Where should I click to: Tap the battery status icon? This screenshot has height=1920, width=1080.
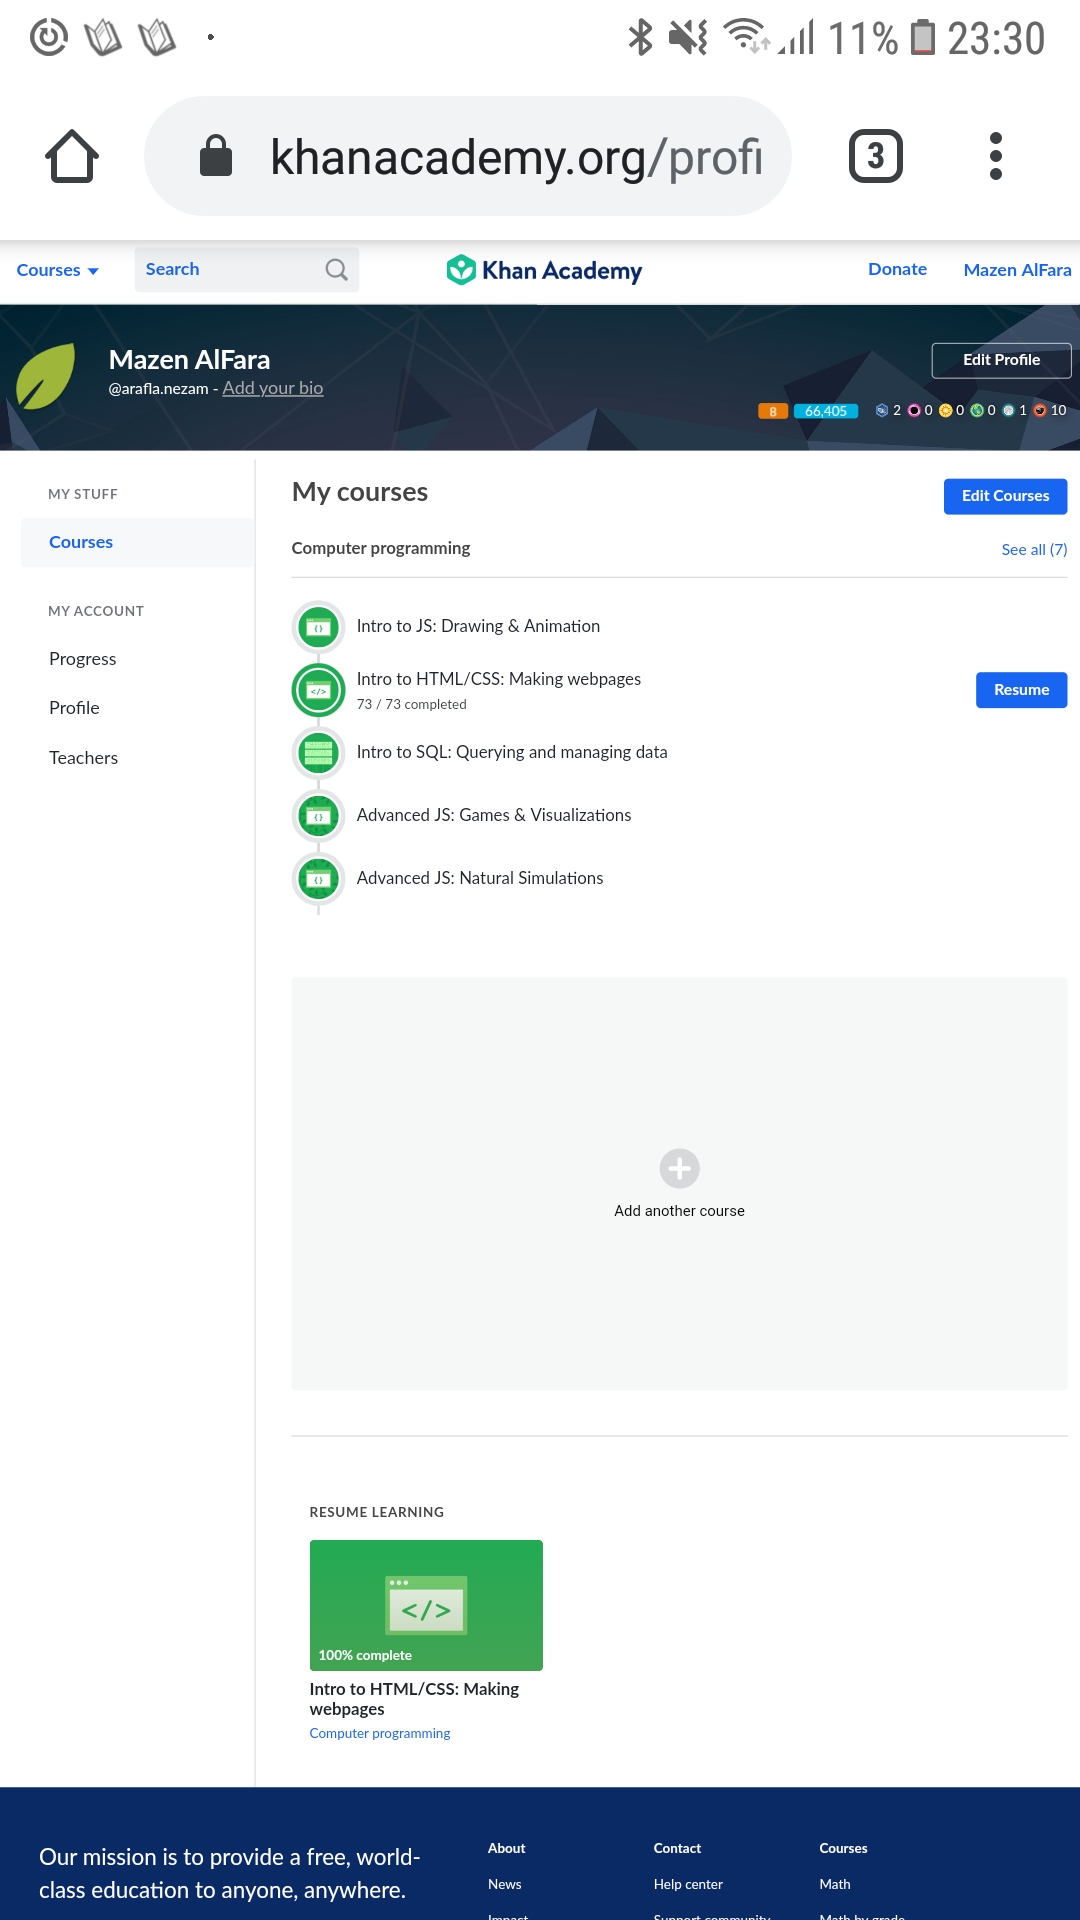pyautogui.click(x=923, y=38)
